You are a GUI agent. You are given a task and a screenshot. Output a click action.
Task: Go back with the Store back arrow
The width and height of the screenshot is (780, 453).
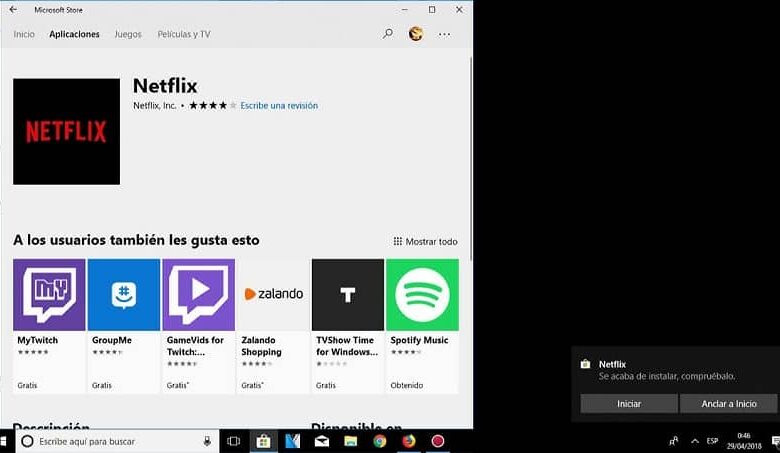(x=13, y=9)
